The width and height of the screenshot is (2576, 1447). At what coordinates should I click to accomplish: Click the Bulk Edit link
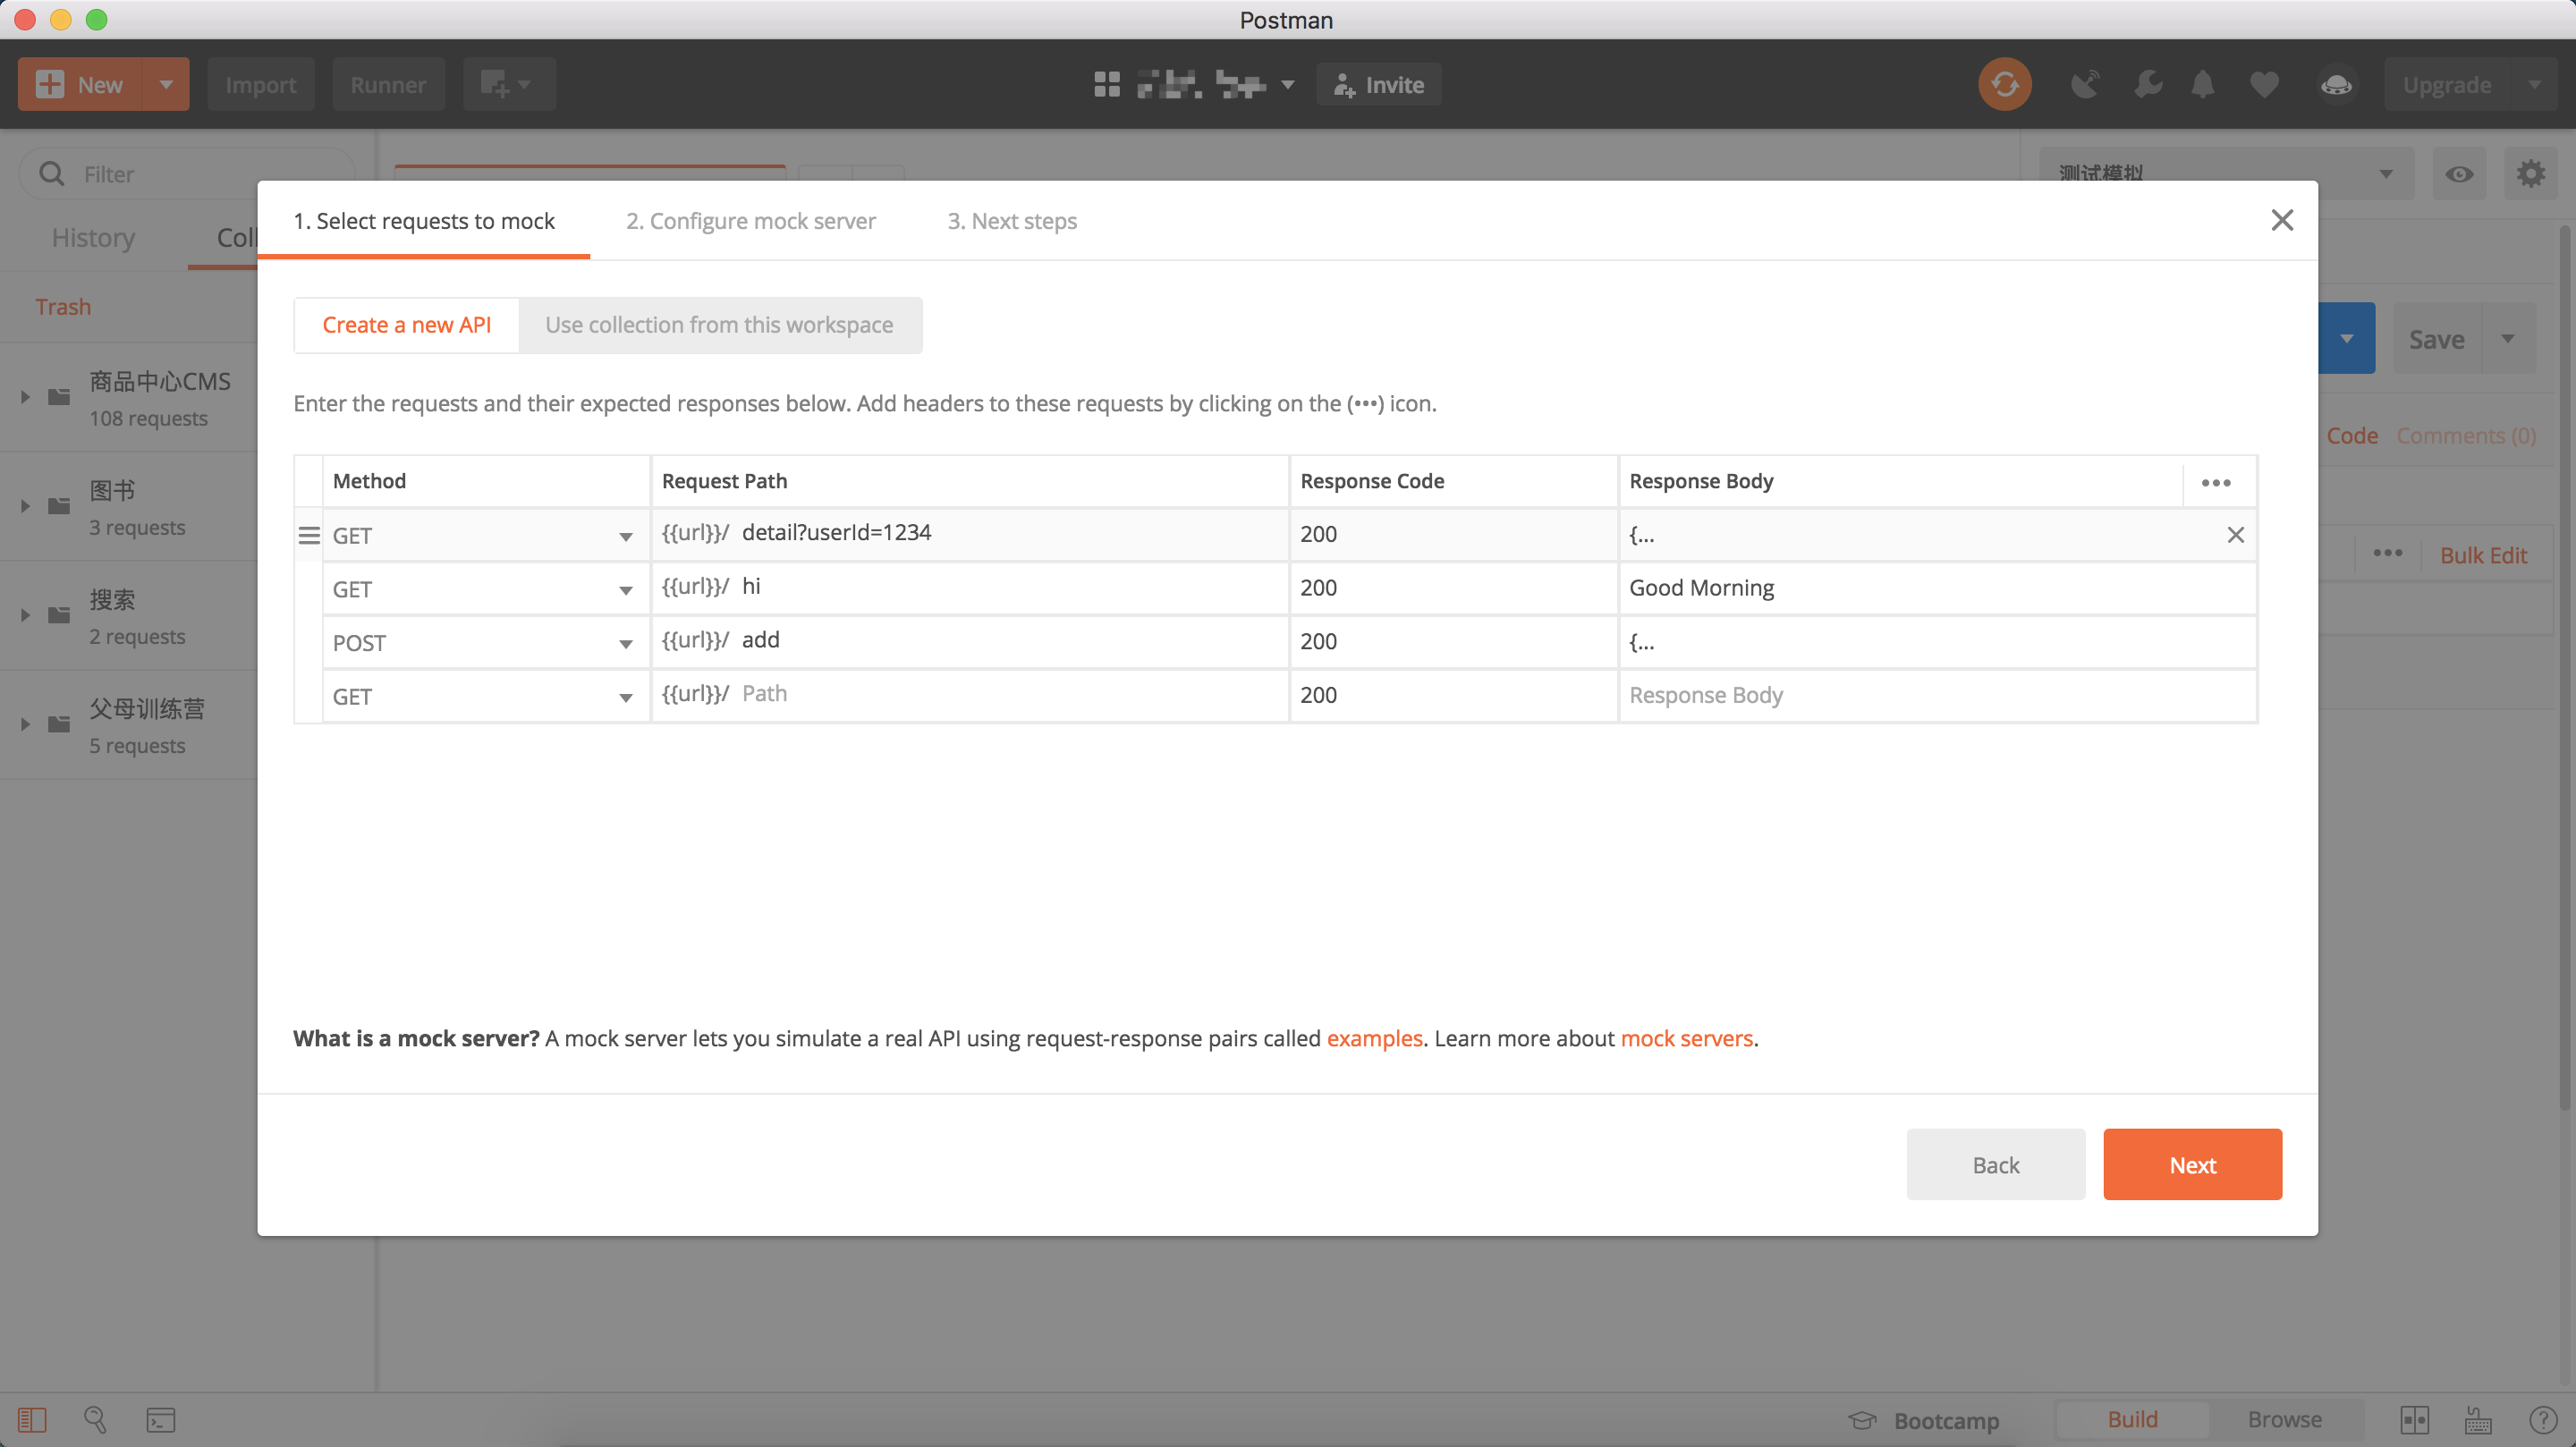pos(2483,555)
